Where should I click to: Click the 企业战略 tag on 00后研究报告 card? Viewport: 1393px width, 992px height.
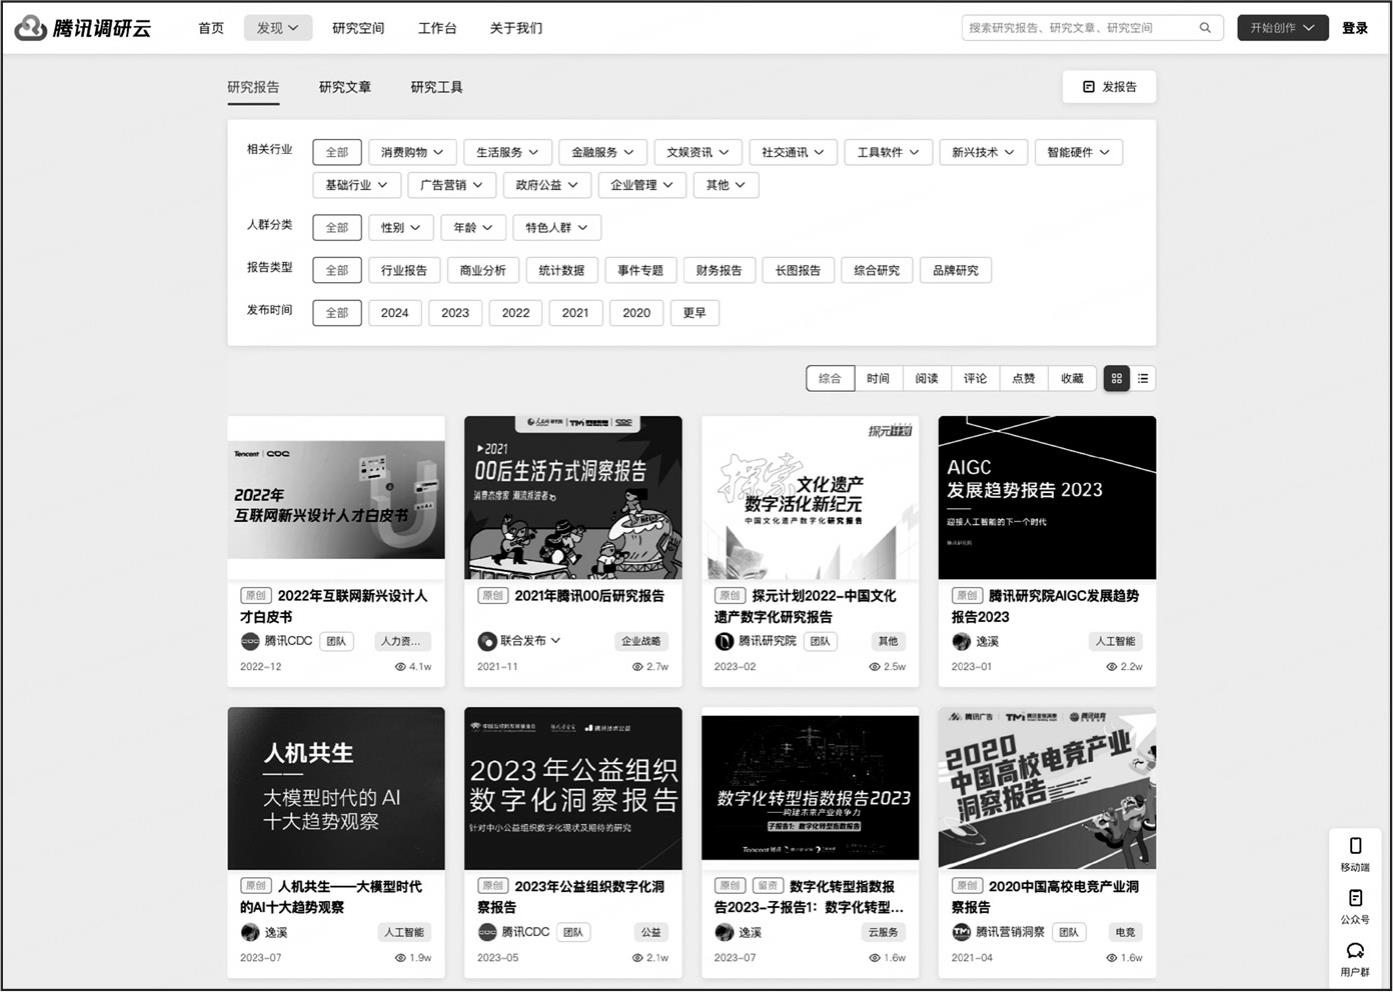642,641
